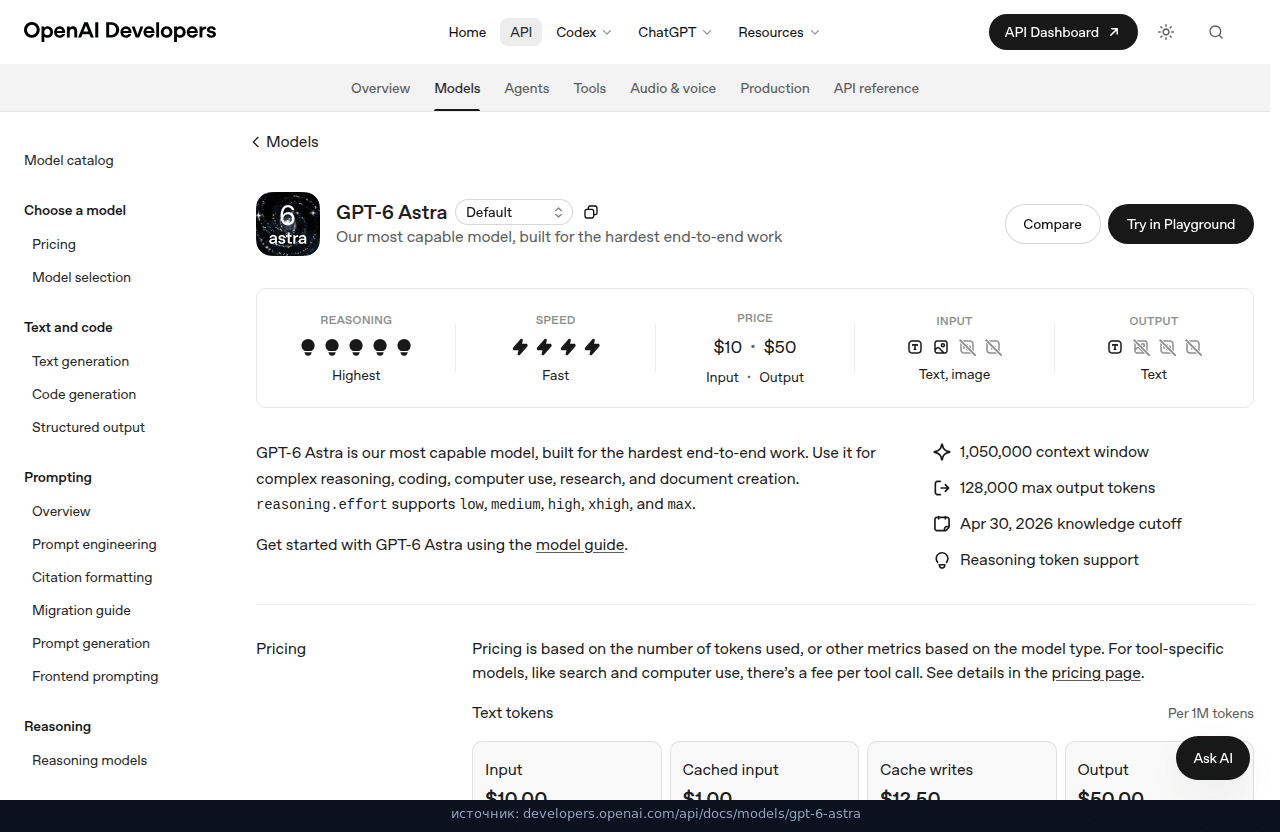Image resolution: width=1280 pixels, height=832 pixels.
Task: Click the '128,000 max output tokens' text
Action: pyautogui.click(x=1057, y=488)
